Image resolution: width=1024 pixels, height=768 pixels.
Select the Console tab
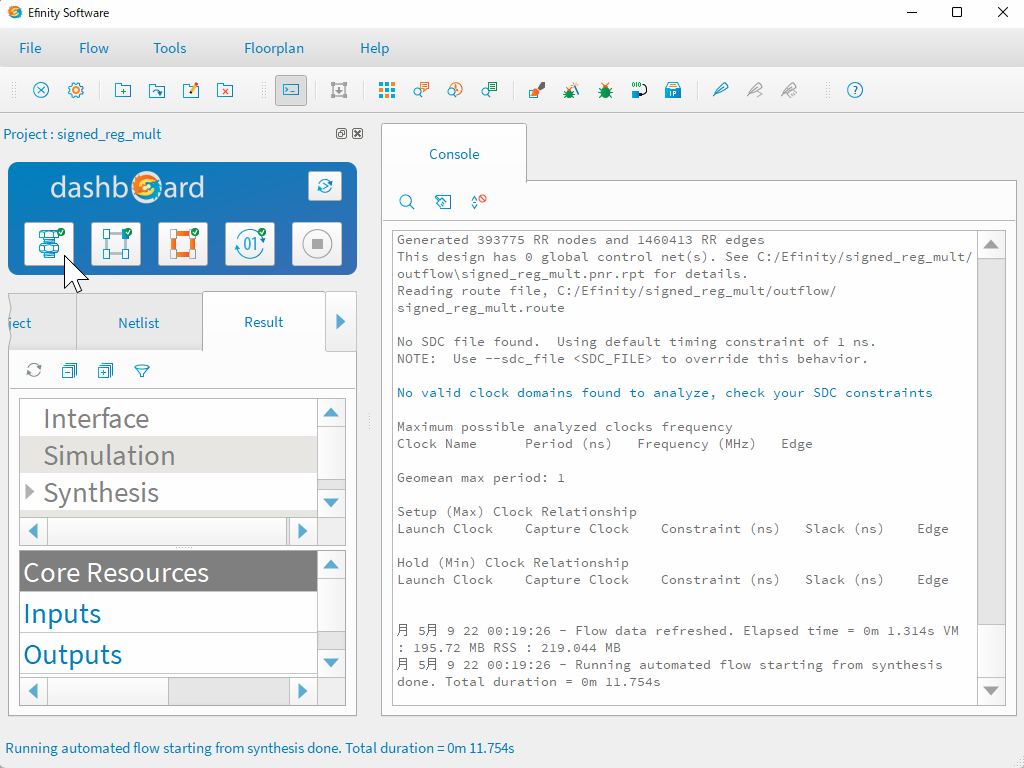[x=454, y=154]
